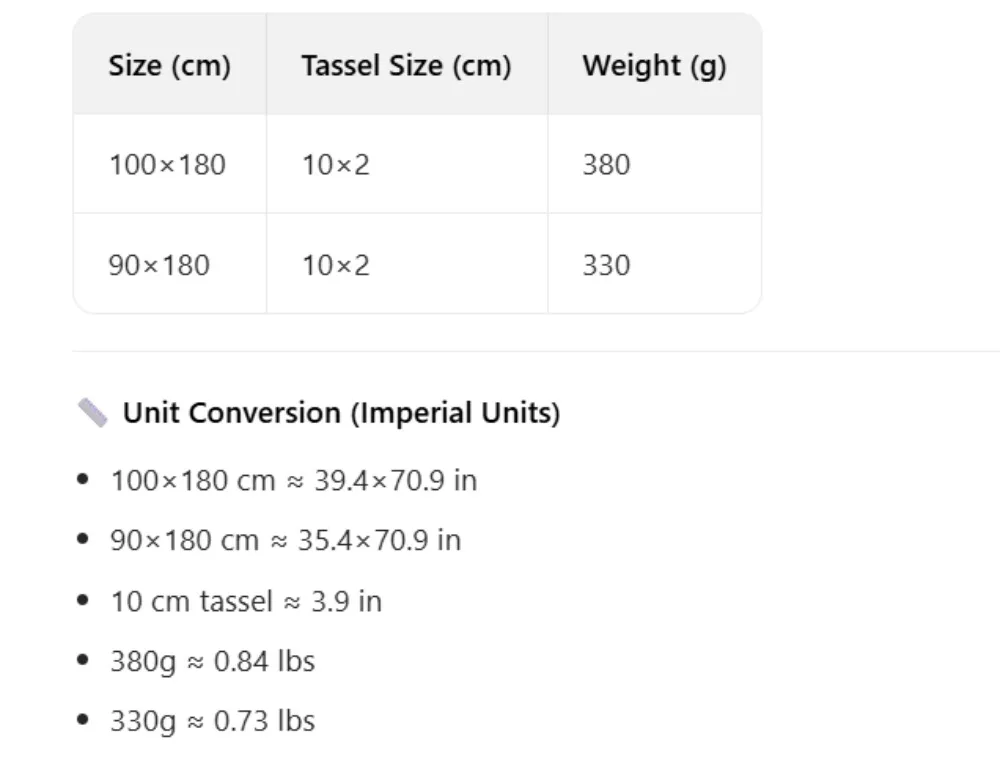Select the Weight (g) column header
This screenshot has height=778, width=1000.
click(x=654, y=65)
